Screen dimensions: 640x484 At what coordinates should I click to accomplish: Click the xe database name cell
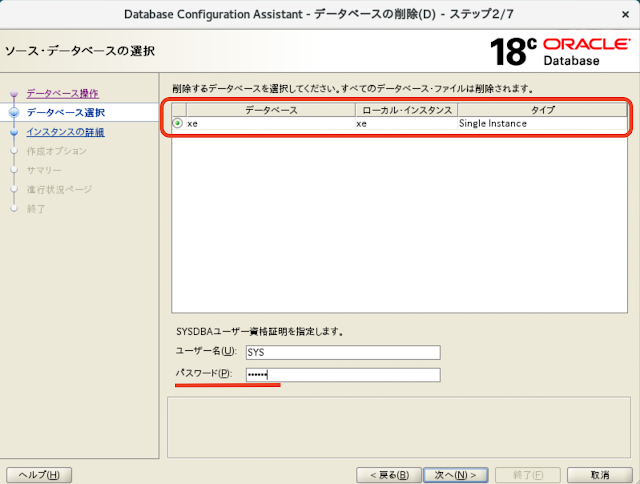[271, 123]
